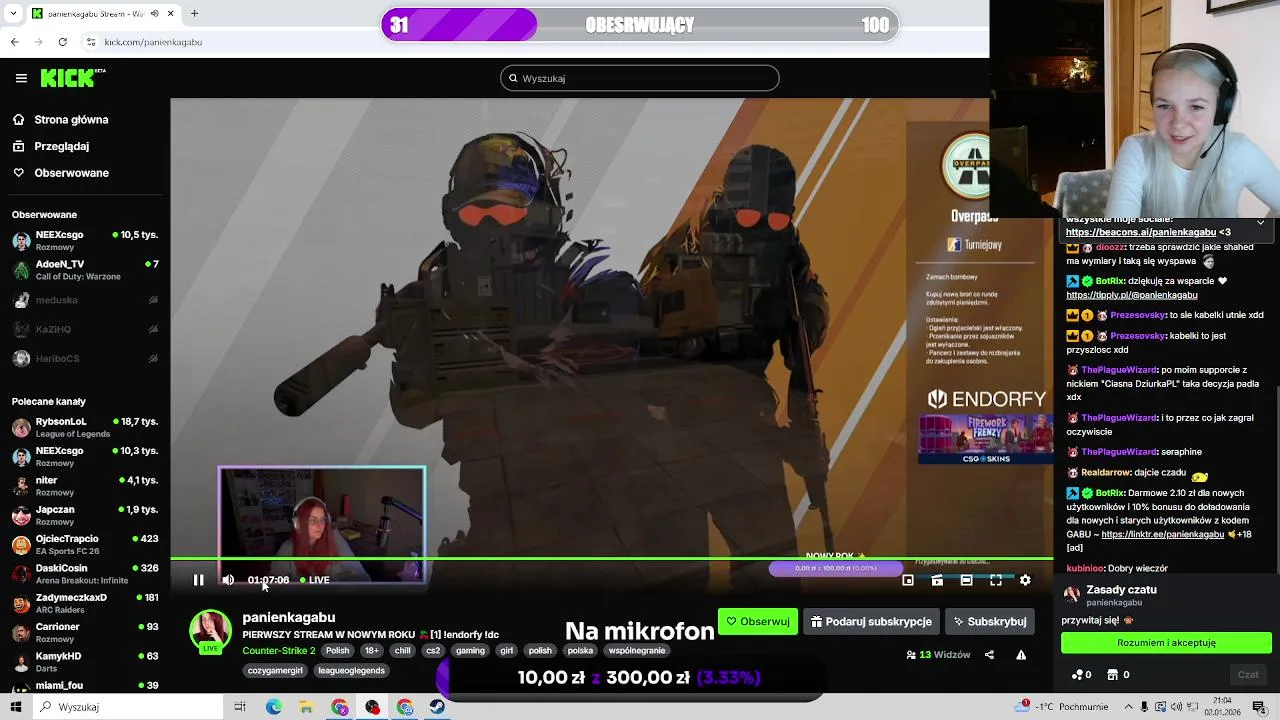Click Realdarrow username in chat
The width and height of the screenshot is (1280, 720).
(x=1106, y=472)
